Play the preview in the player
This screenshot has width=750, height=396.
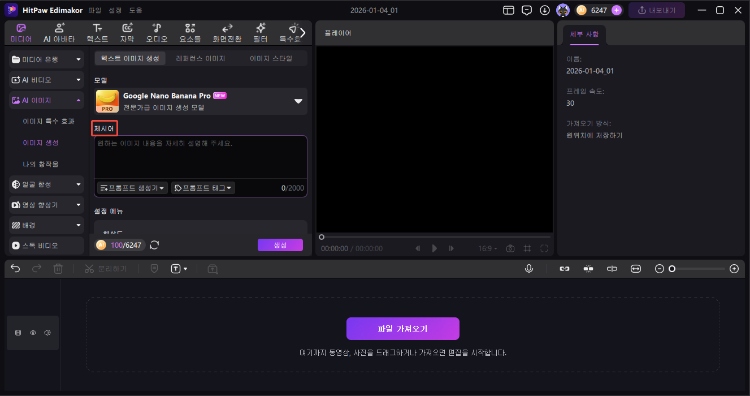[x=434, y=248]
